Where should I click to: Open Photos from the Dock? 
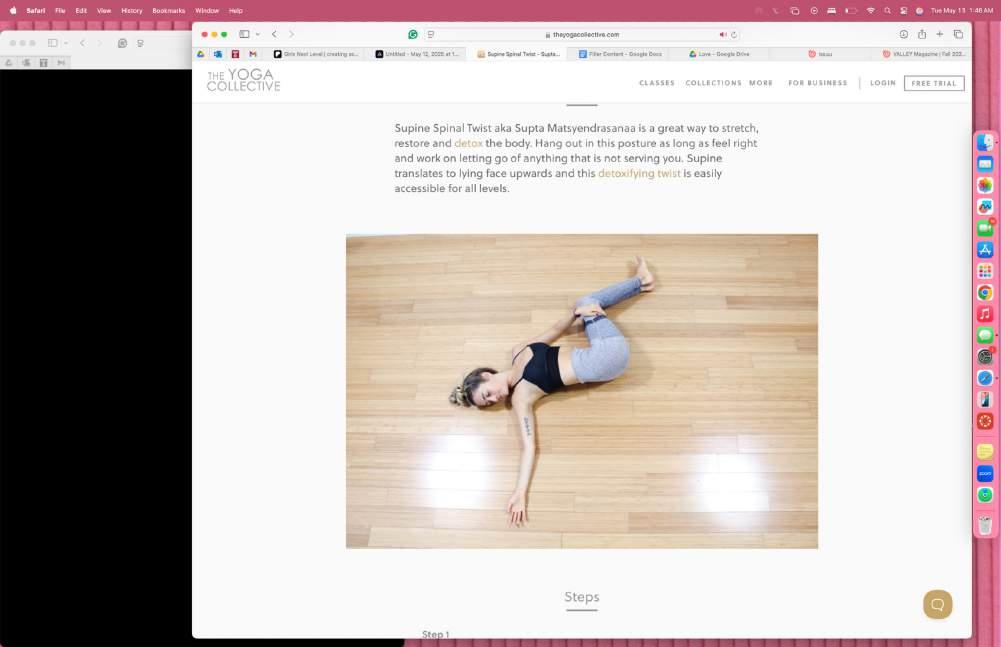point(985,185)
